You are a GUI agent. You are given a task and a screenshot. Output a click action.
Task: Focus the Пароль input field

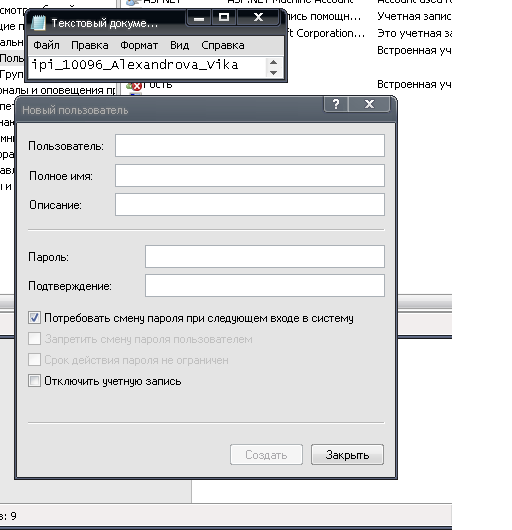(265, 257)
